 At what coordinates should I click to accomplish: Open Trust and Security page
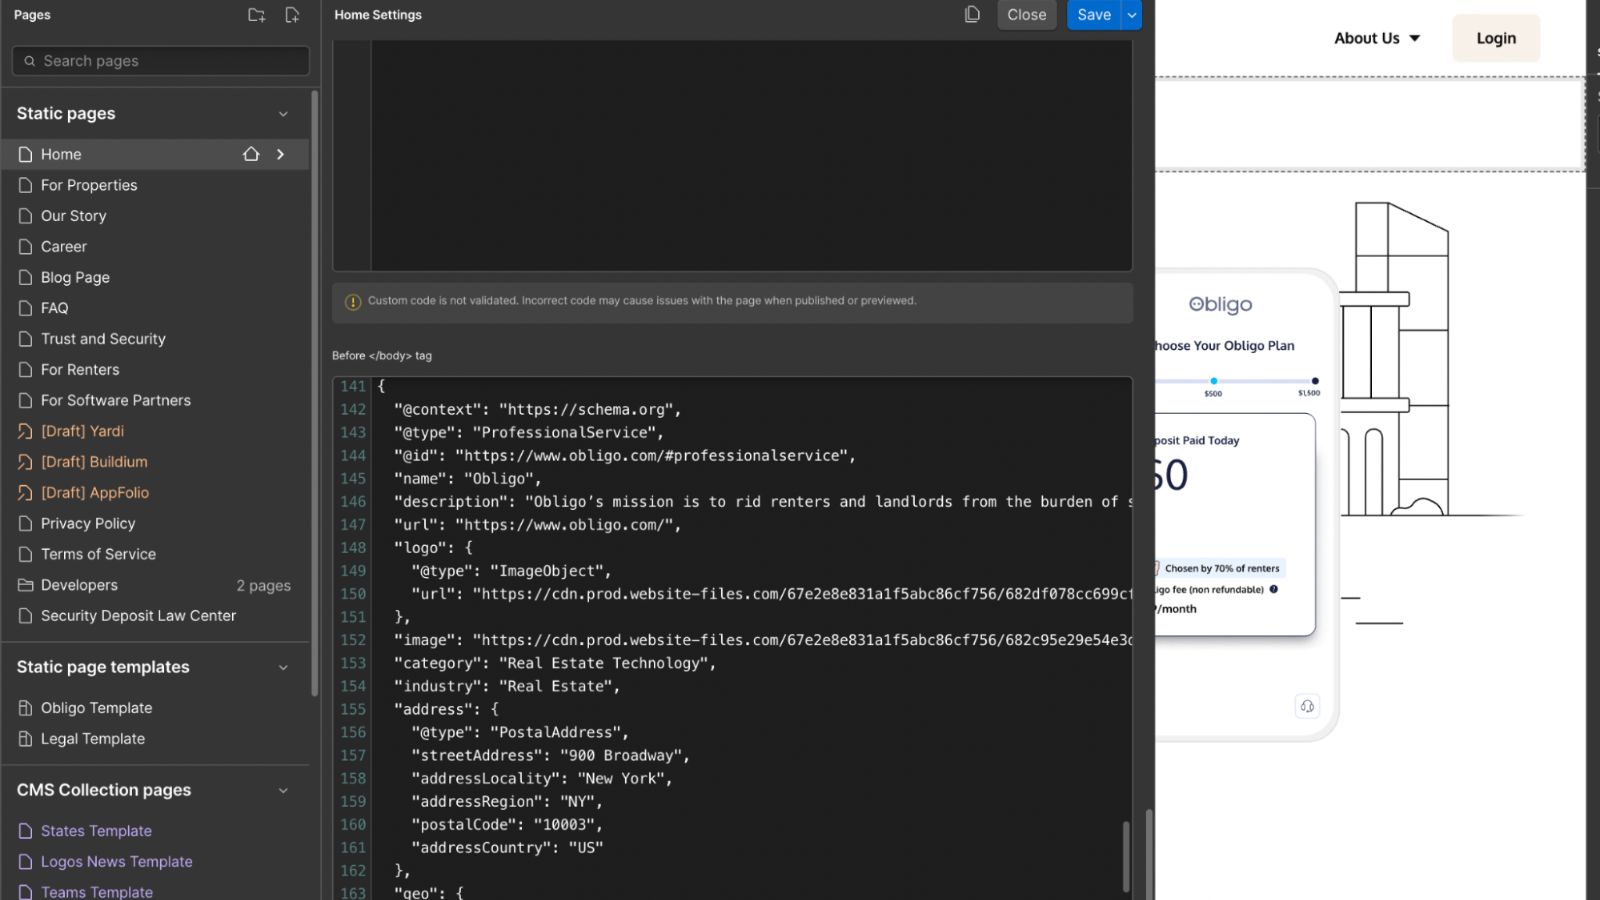pos(155,339)
